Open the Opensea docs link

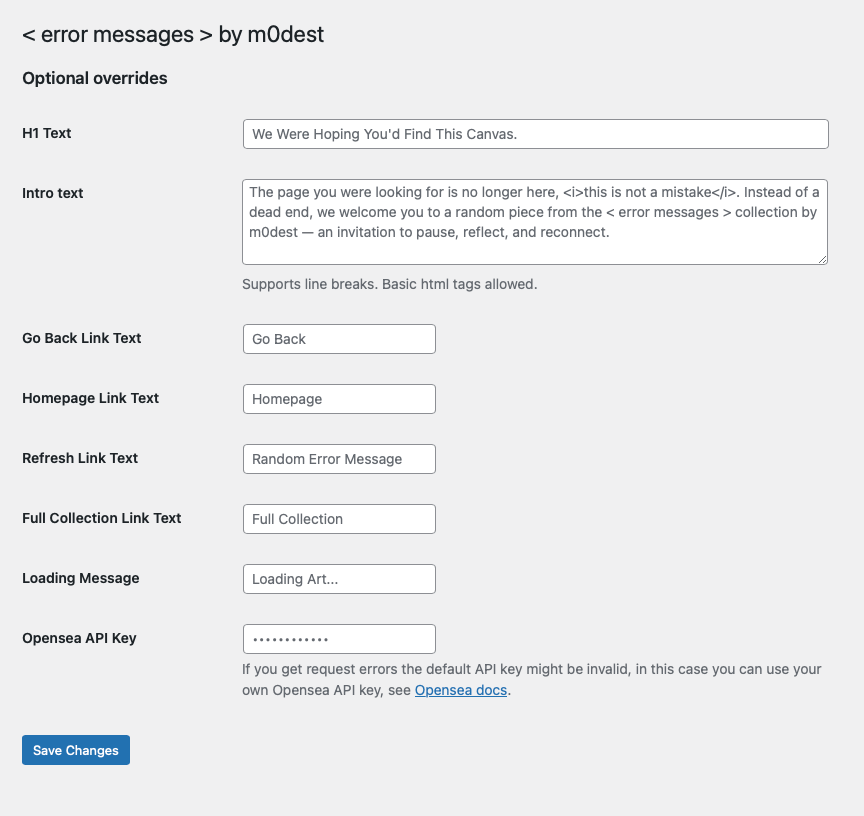pos(461,690)
